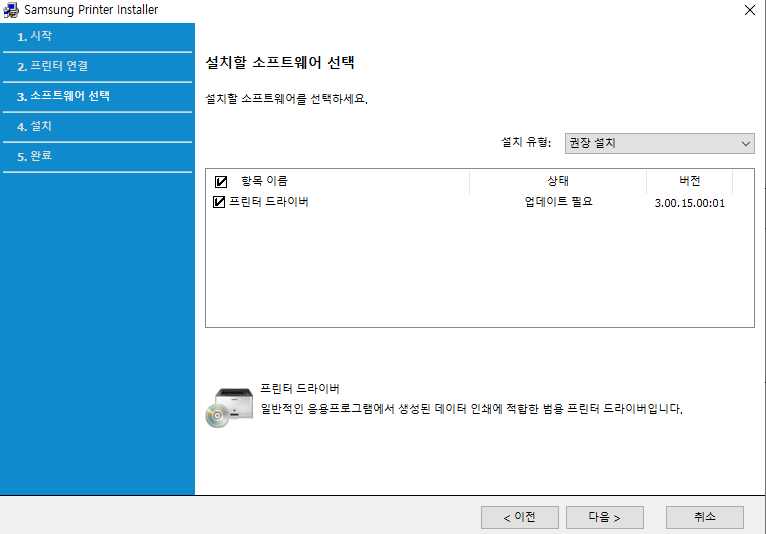Click the Samsung Printer Installer title icon
The image size is (766, 534).
11,10
